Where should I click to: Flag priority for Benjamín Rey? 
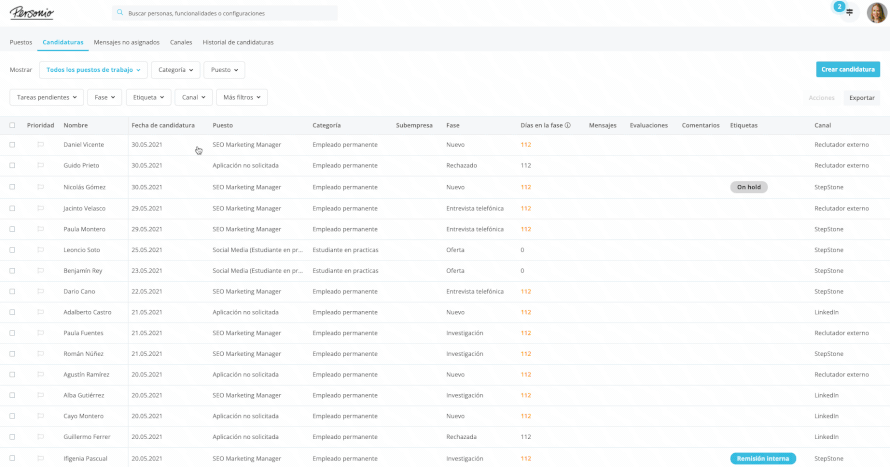click(x=41, y=271)
